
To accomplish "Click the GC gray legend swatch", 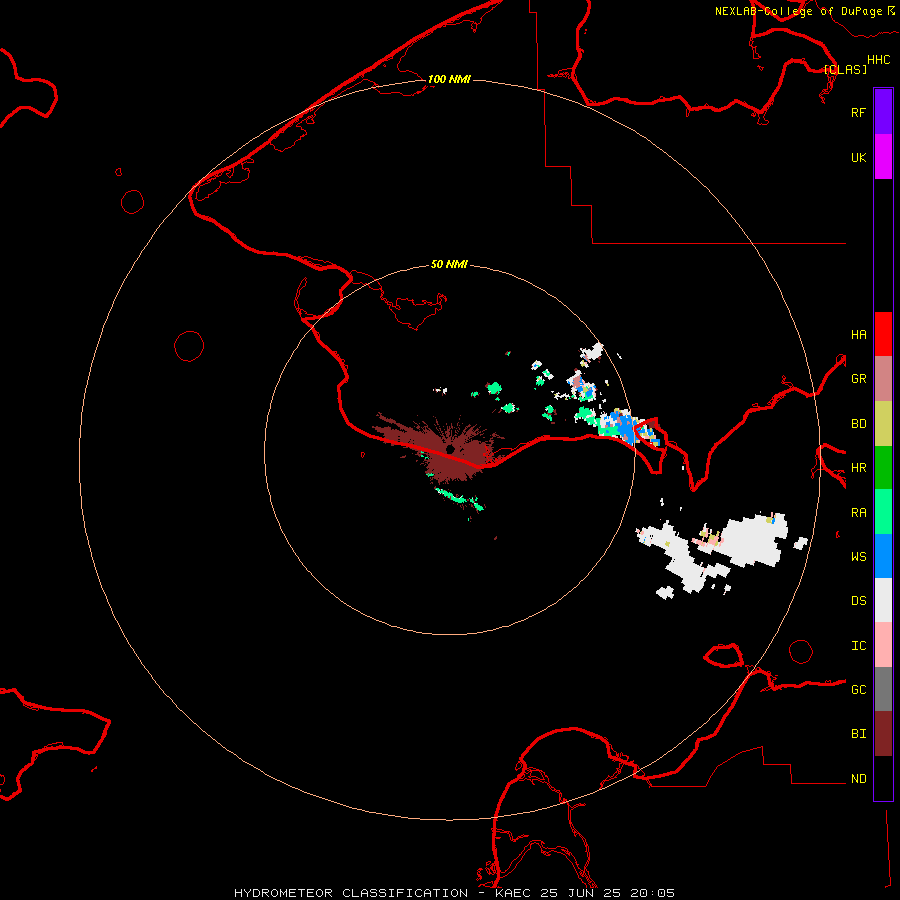I will [883, 689].
